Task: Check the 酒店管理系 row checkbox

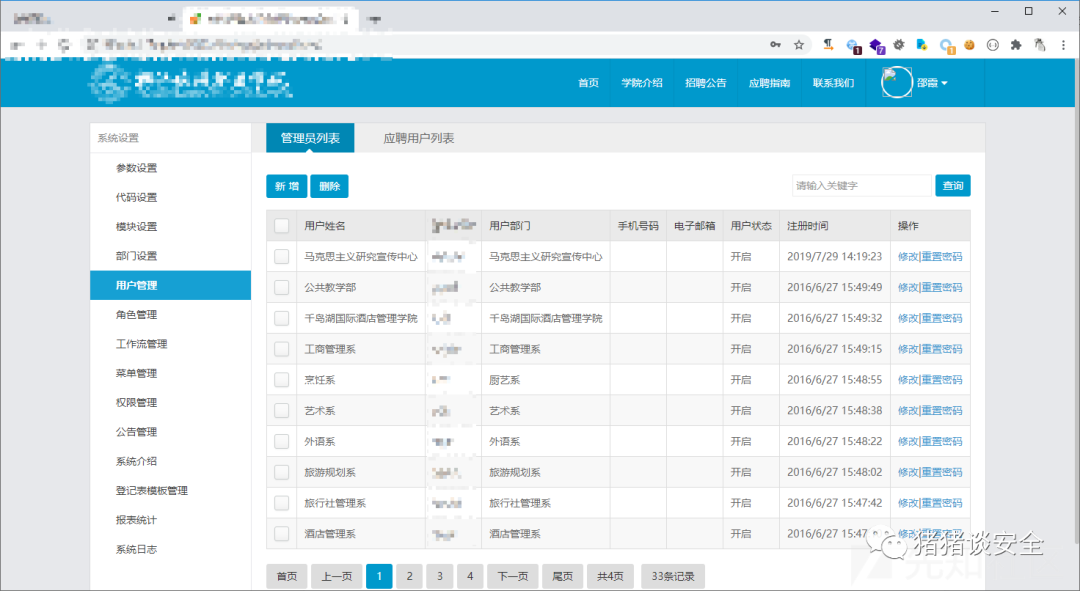Action: (282, 534)
